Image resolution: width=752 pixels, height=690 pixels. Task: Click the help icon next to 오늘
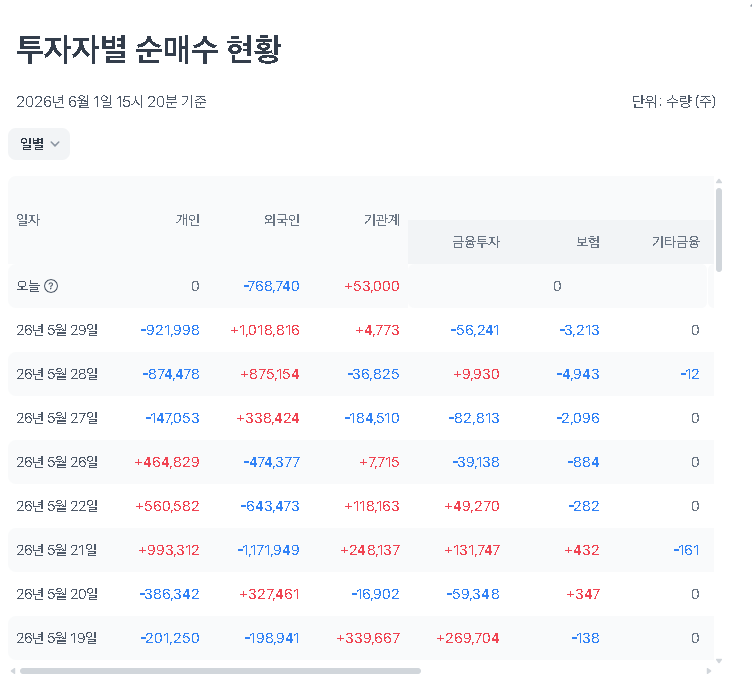51,286
